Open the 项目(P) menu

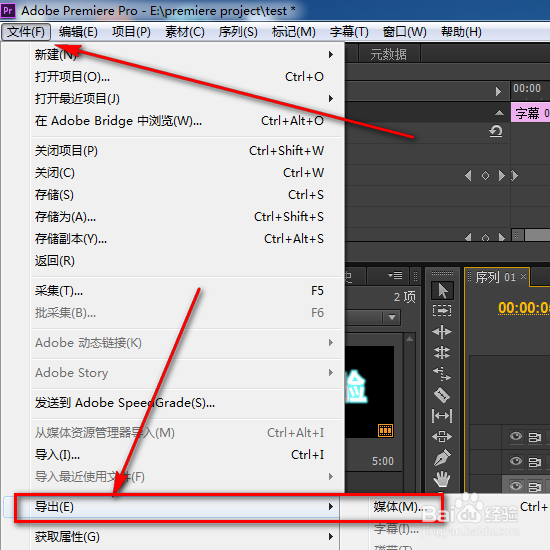(131, 32)
